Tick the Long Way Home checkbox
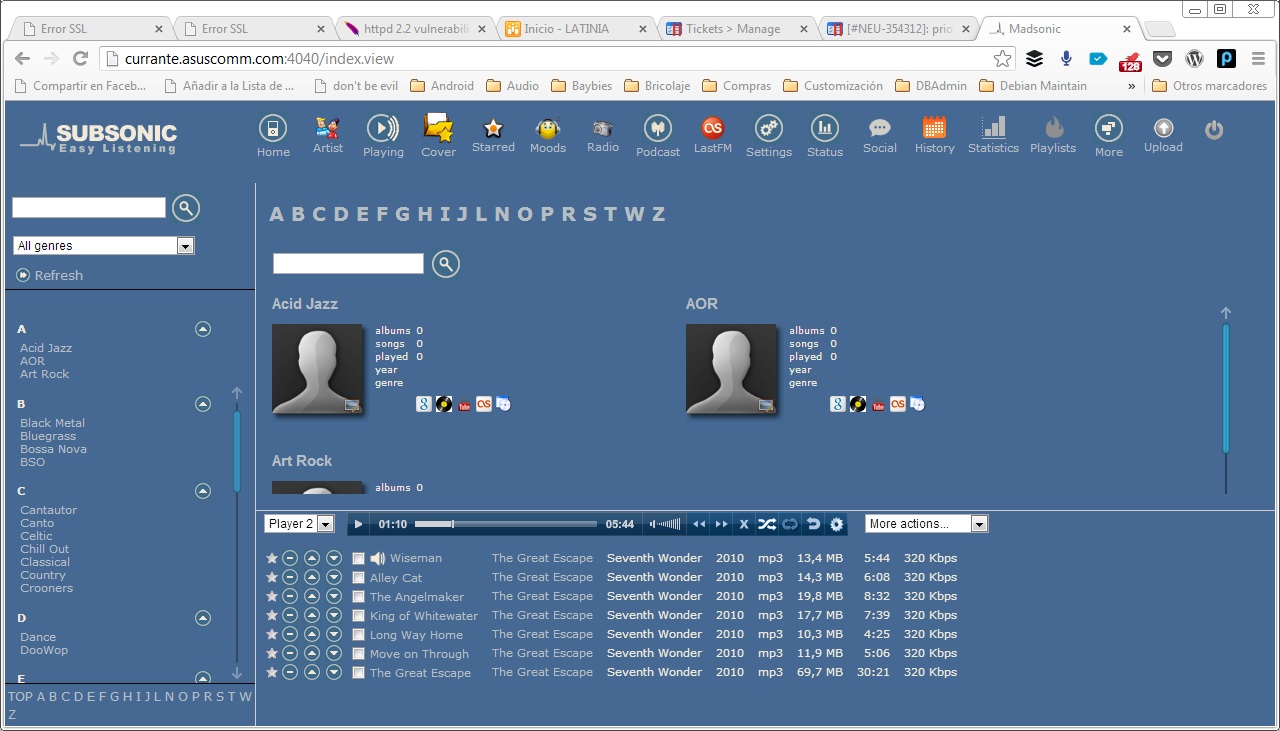This screenshot has width=1280, height=731. pyautogui.click(x=359, y=635)
